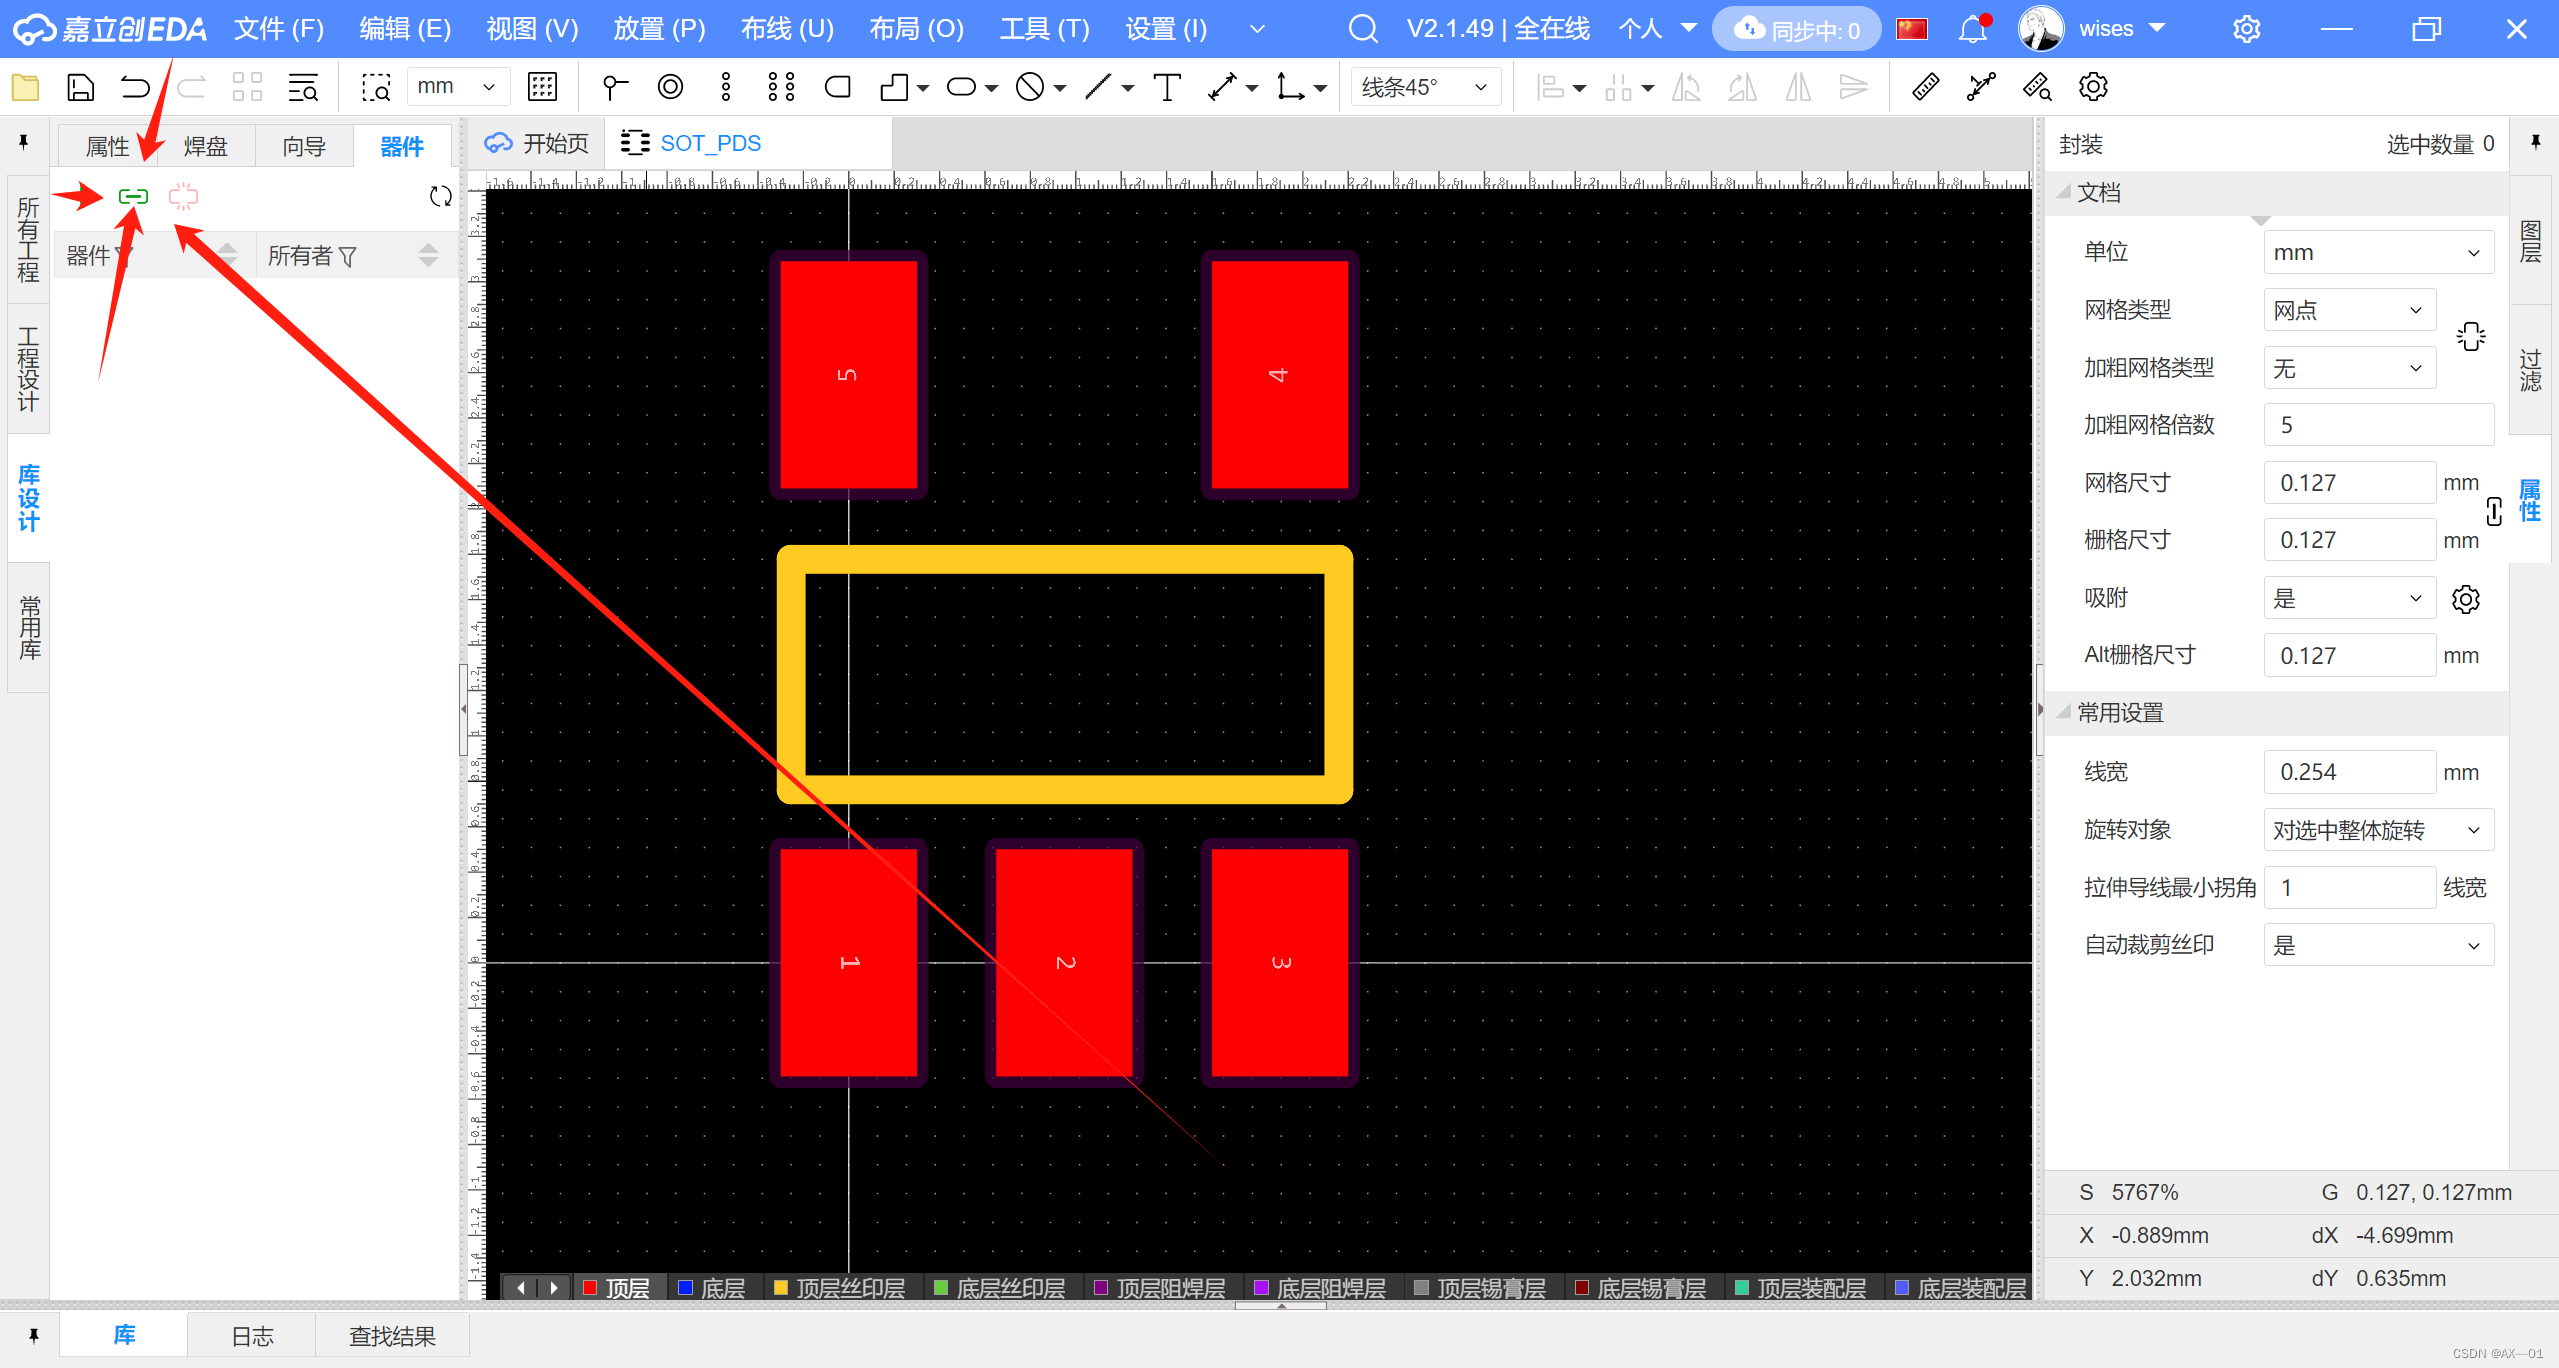
Task: Click the save icon in toolbar
Action: (x=80, y=87)
